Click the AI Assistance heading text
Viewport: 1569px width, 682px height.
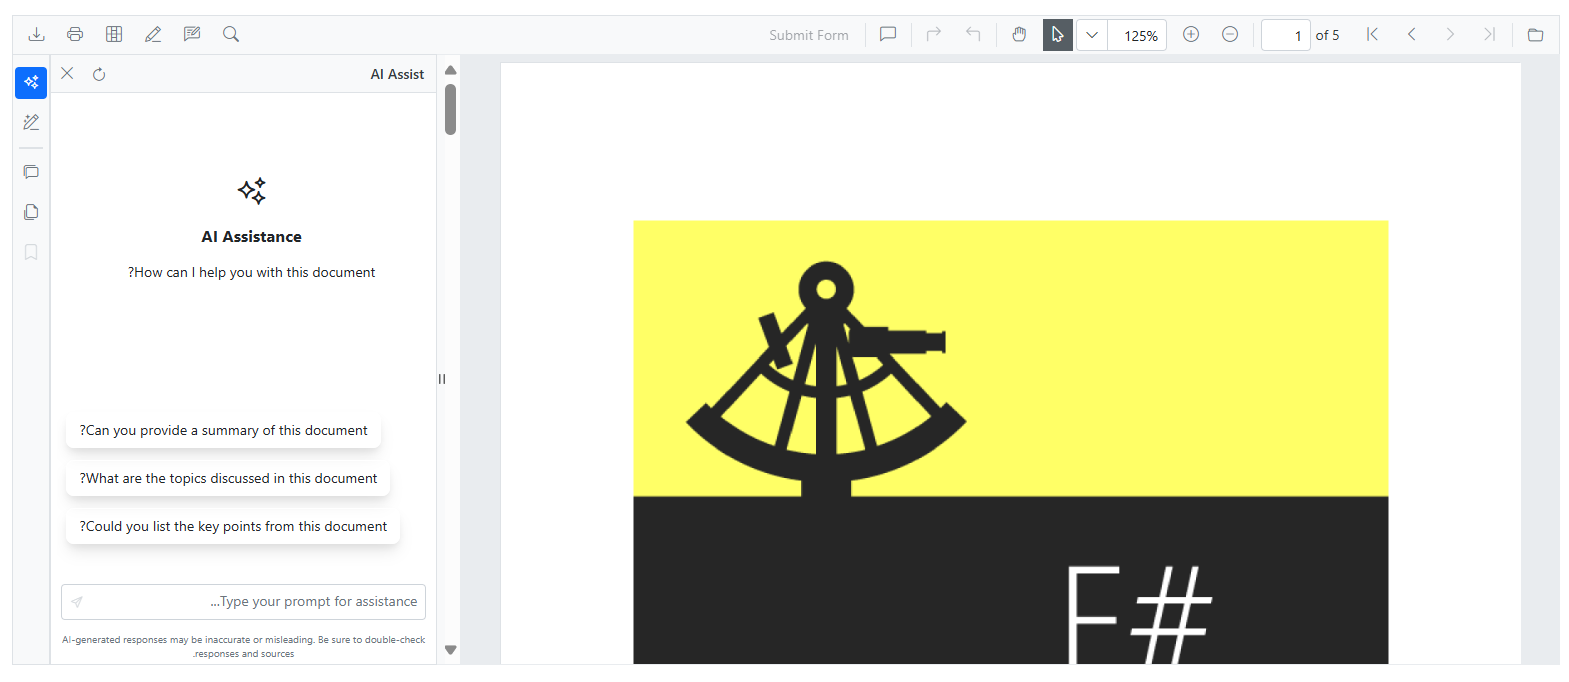point(251,237)
